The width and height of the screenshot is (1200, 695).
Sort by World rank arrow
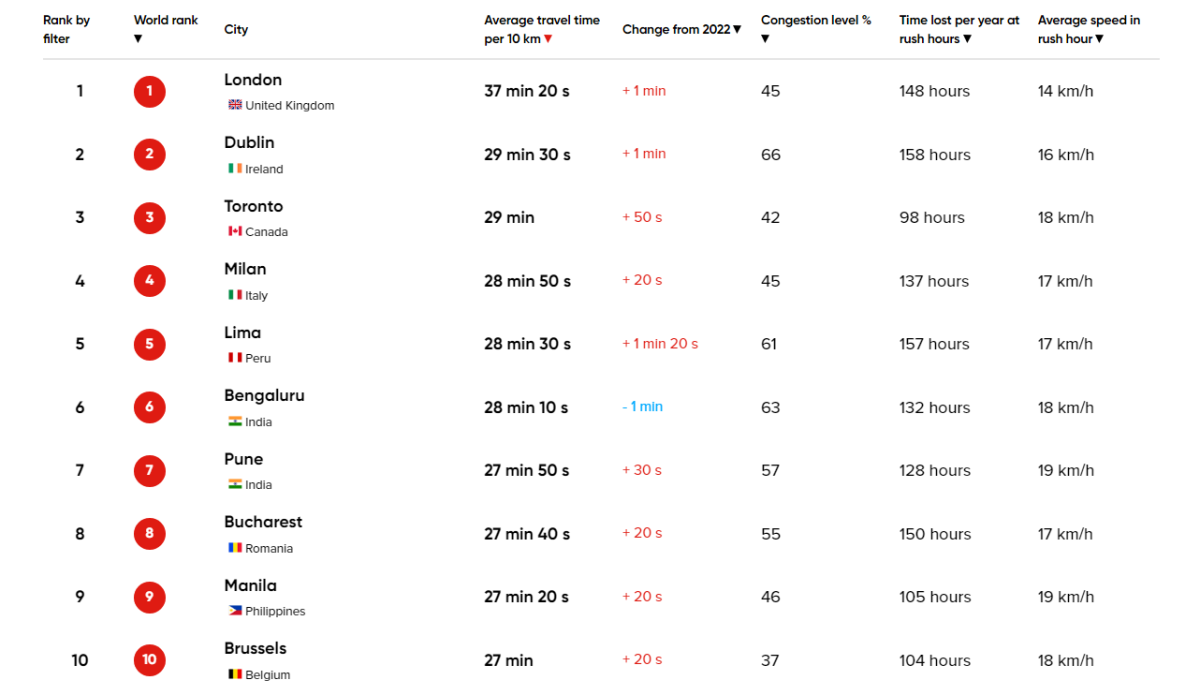[x=138, y=39]
